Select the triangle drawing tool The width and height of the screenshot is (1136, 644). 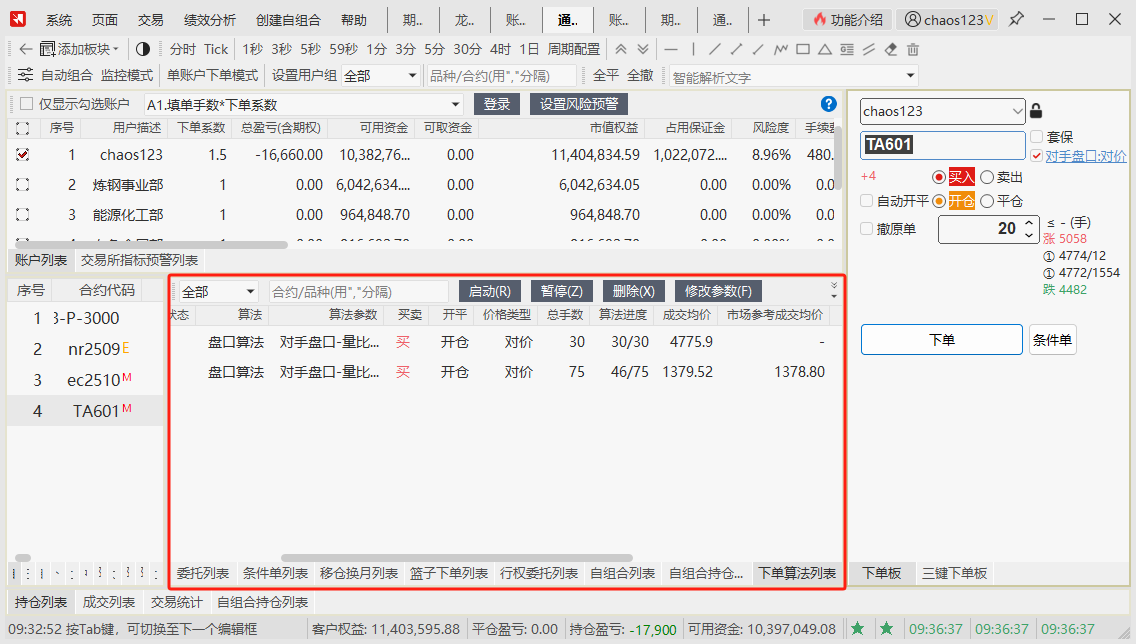tap(825, 49)
